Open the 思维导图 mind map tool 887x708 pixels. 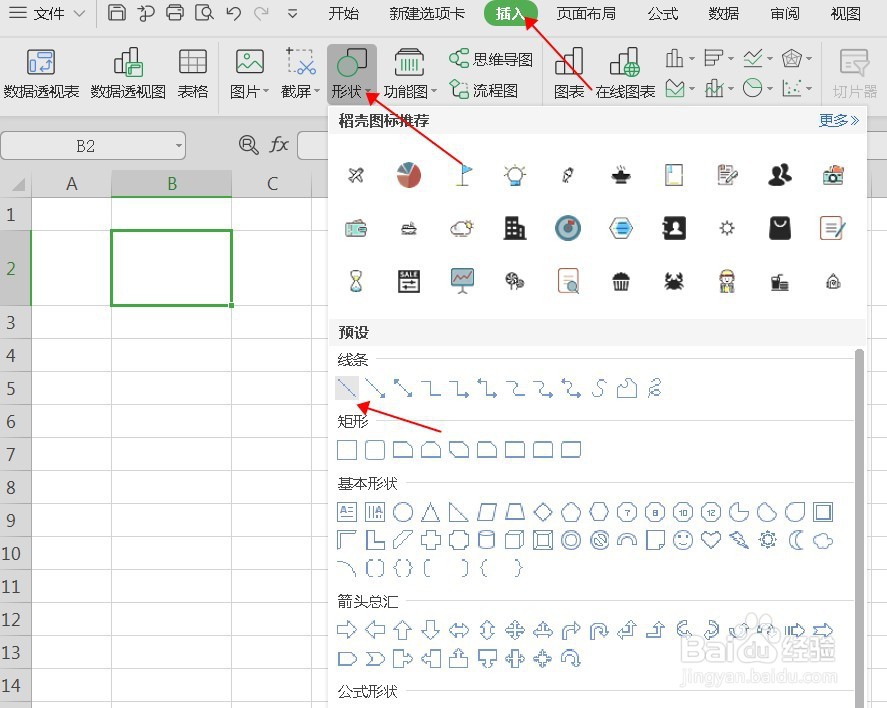tap(492, 58)
